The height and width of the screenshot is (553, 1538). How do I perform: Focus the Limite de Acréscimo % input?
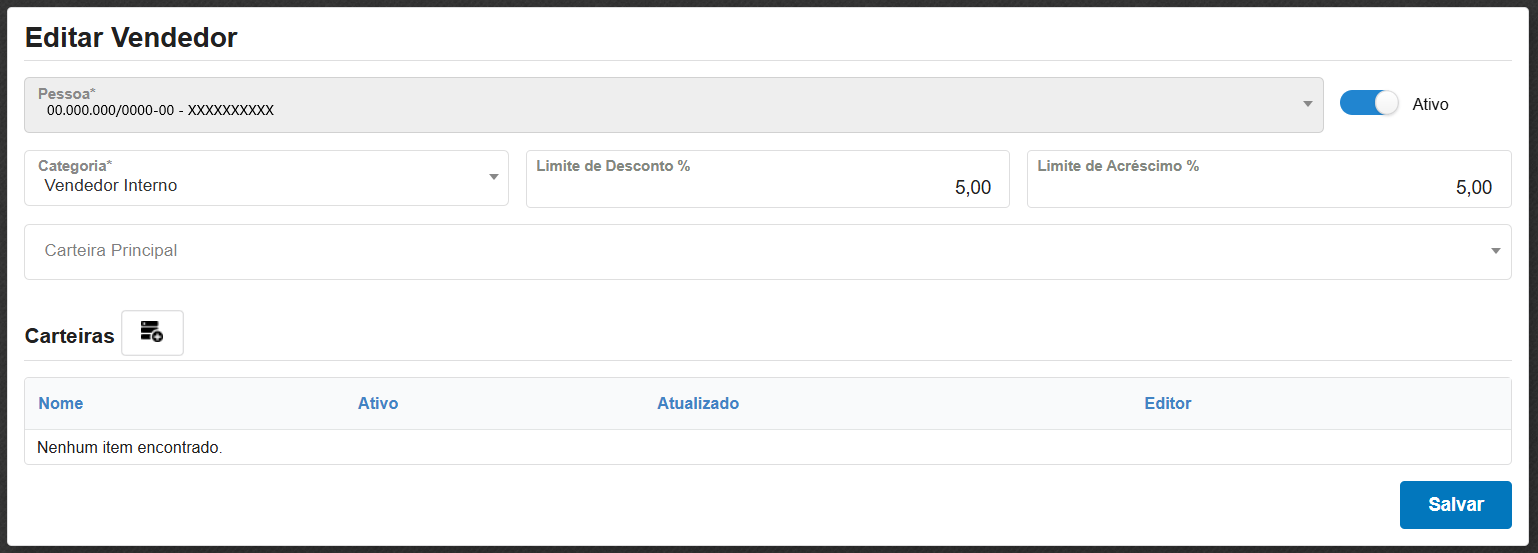pyautogui.click(x=1268, y=187)
